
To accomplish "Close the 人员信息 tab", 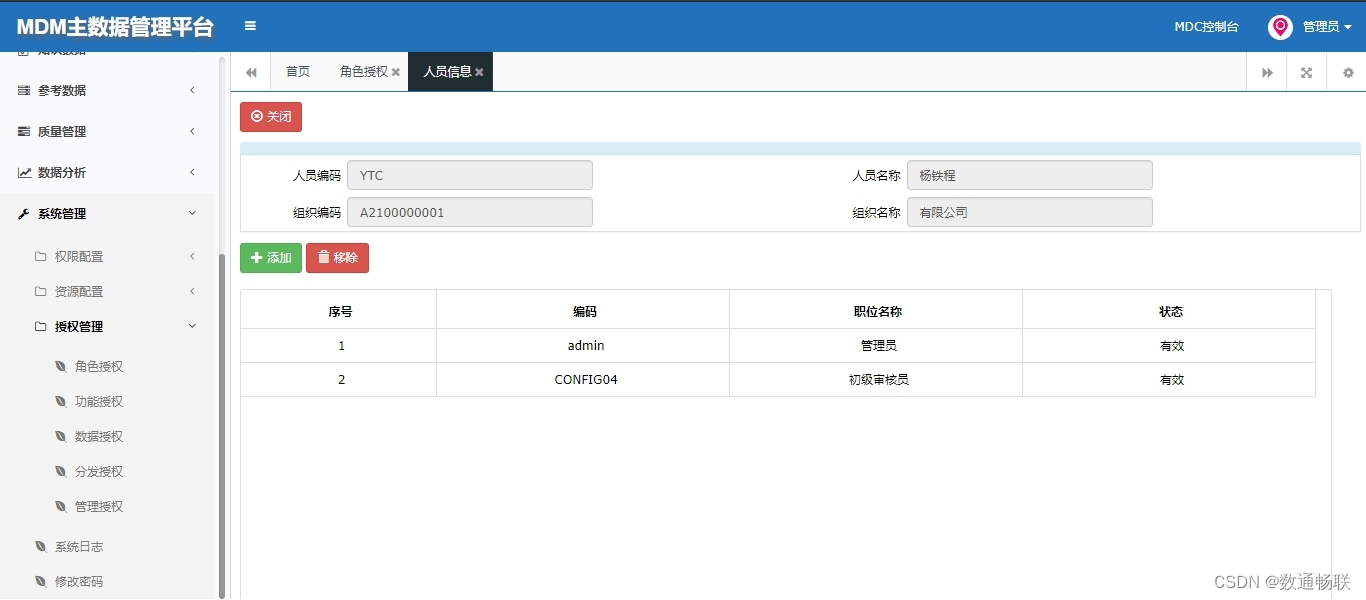I will pos(479,72).
